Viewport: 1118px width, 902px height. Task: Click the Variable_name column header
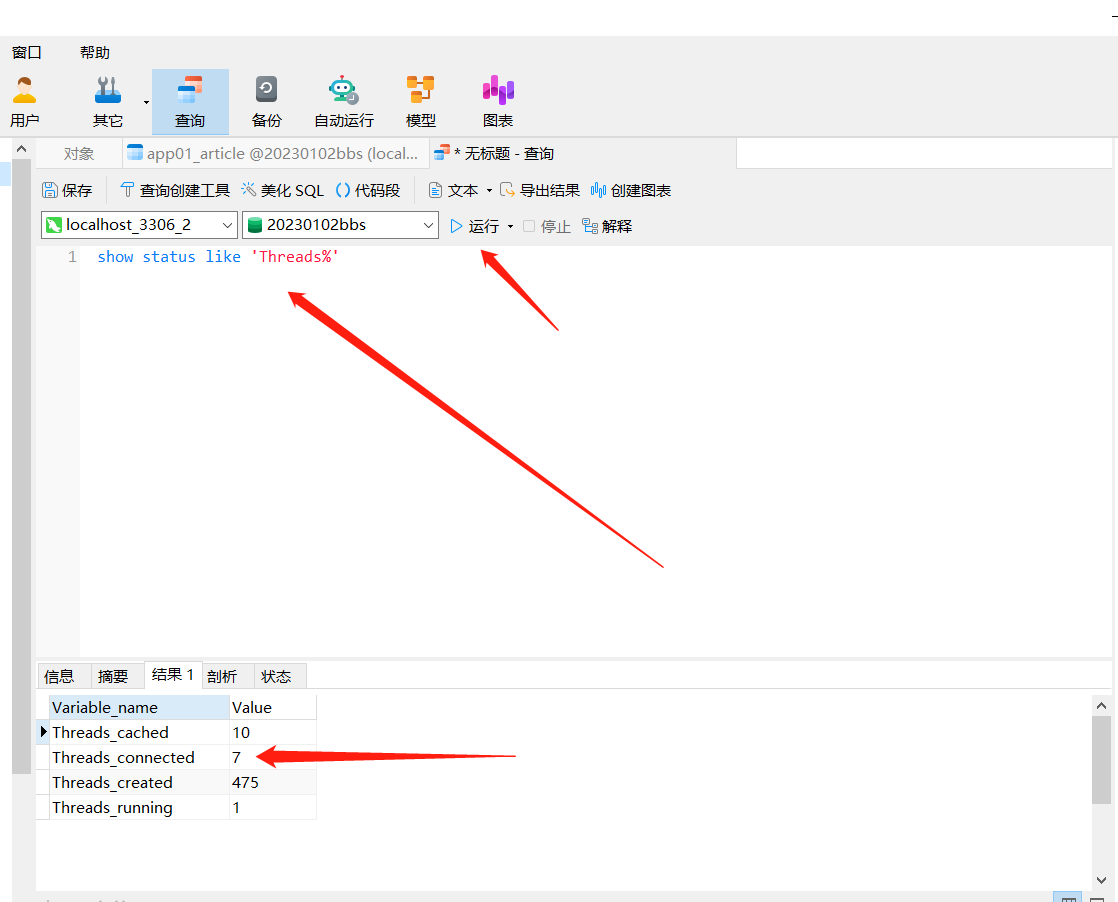pos(139,707)
